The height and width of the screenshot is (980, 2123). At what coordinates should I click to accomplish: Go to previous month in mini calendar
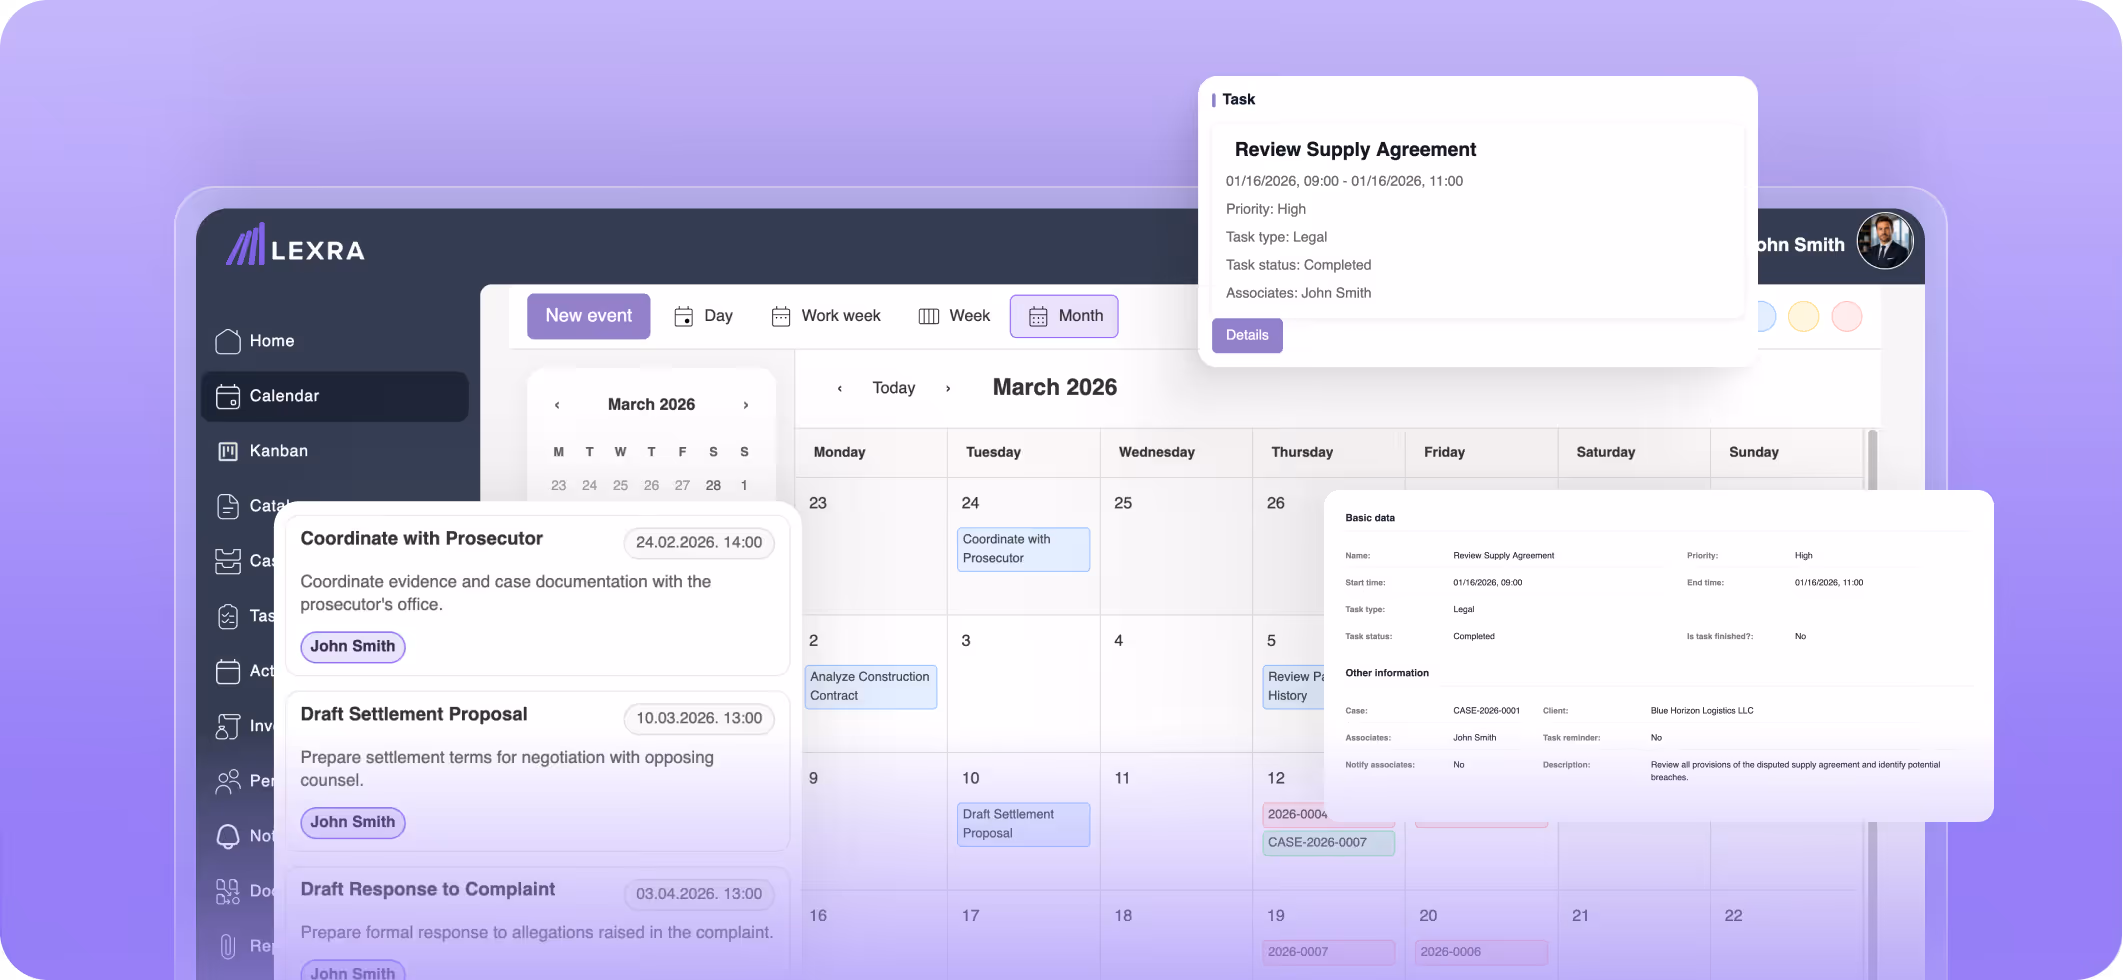tap(557, 405)
